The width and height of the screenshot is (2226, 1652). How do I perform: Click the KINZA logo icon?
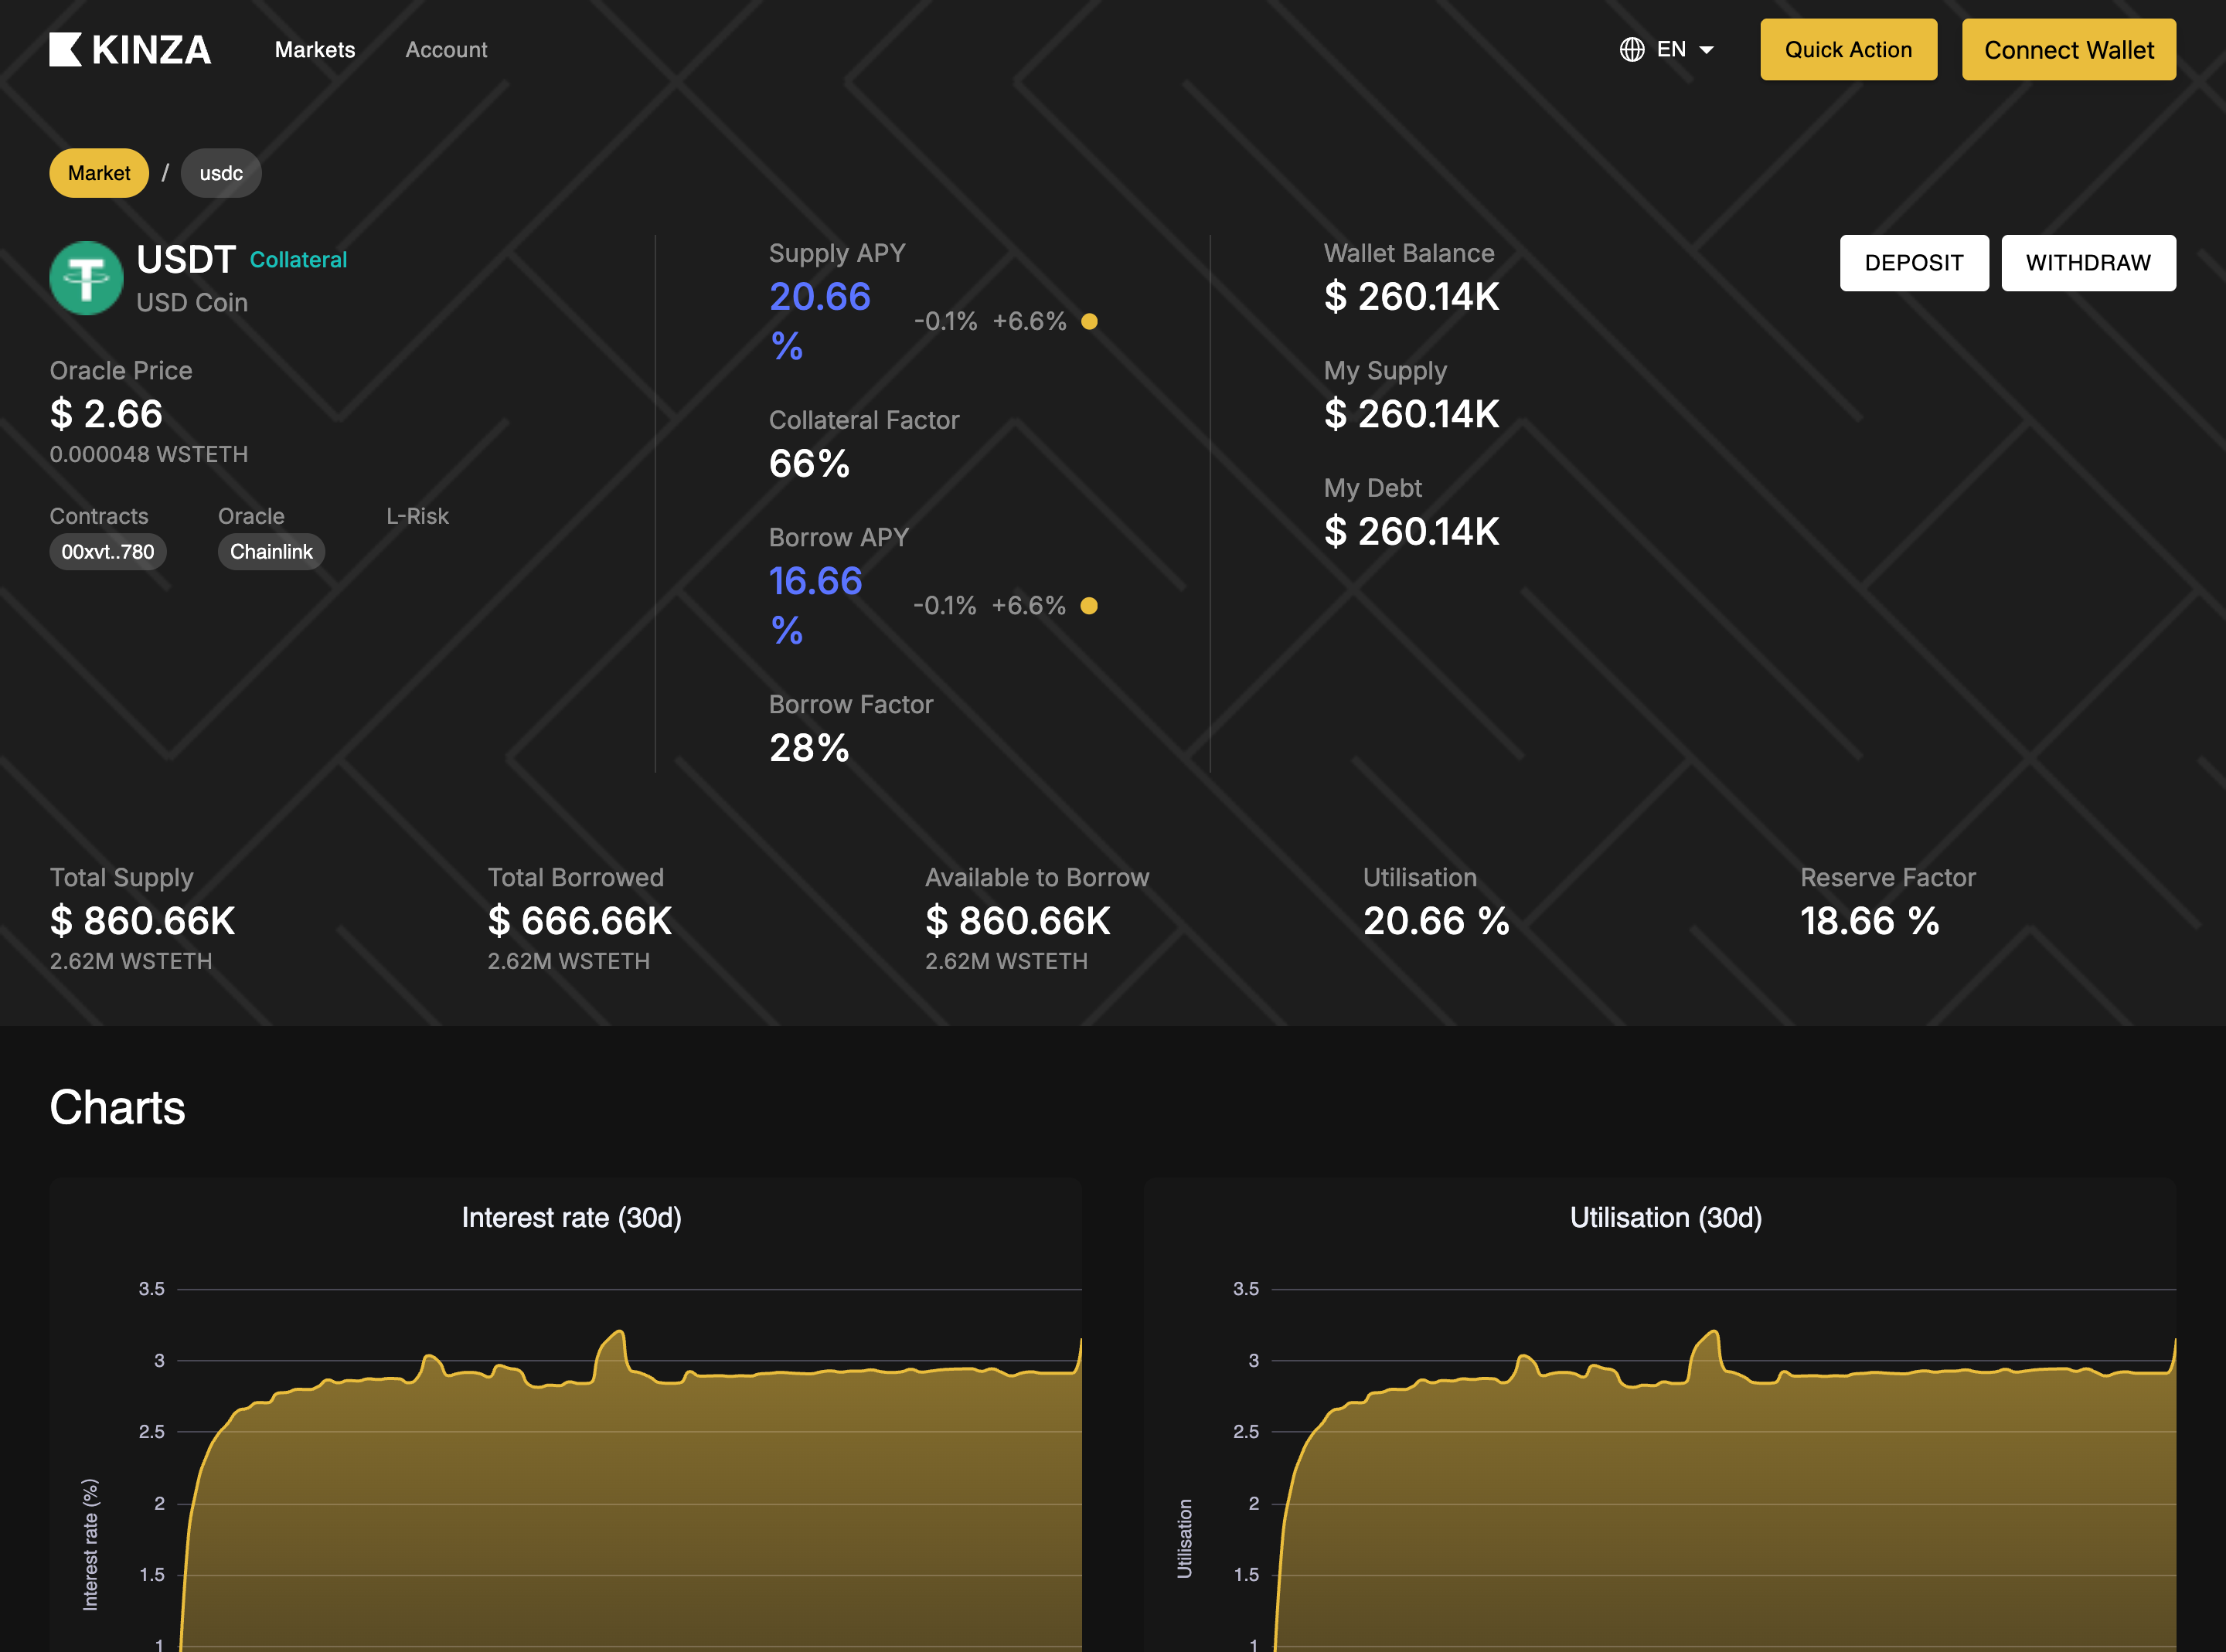(x=66, y=50)
